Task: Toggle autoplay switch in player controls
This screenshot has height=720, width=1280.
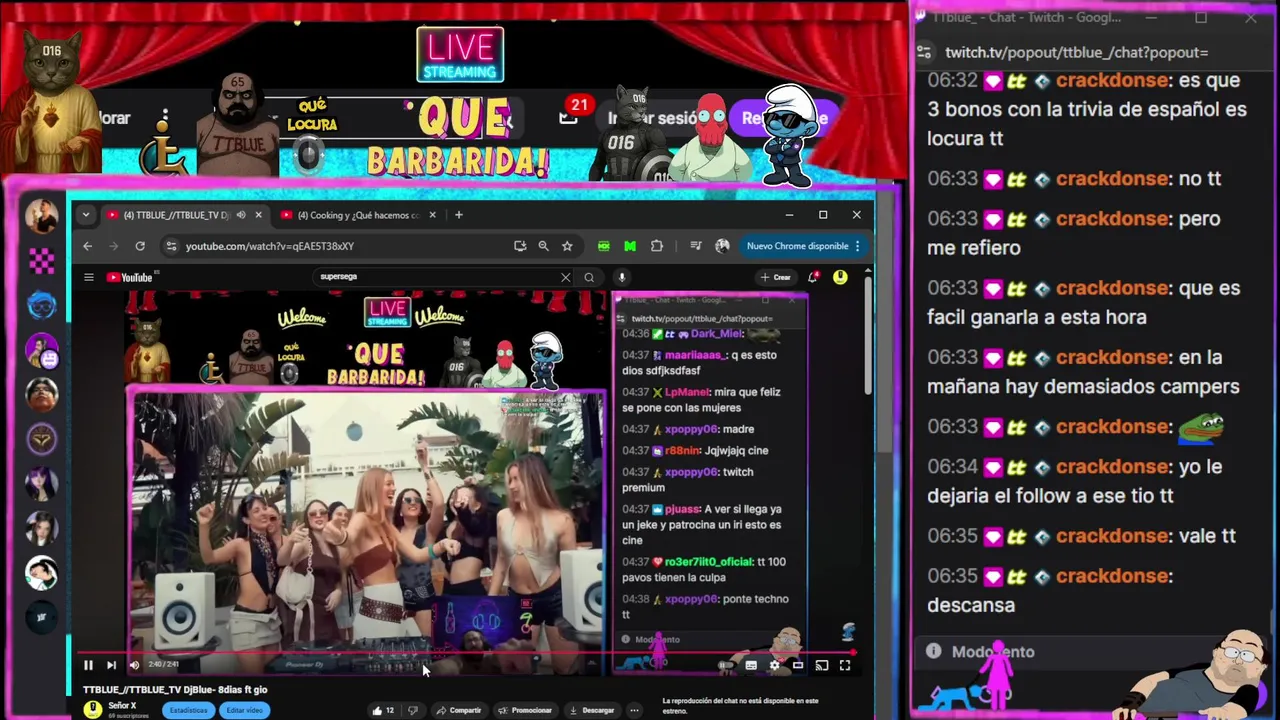Action: pyautogui.click(x=727, y=665)
